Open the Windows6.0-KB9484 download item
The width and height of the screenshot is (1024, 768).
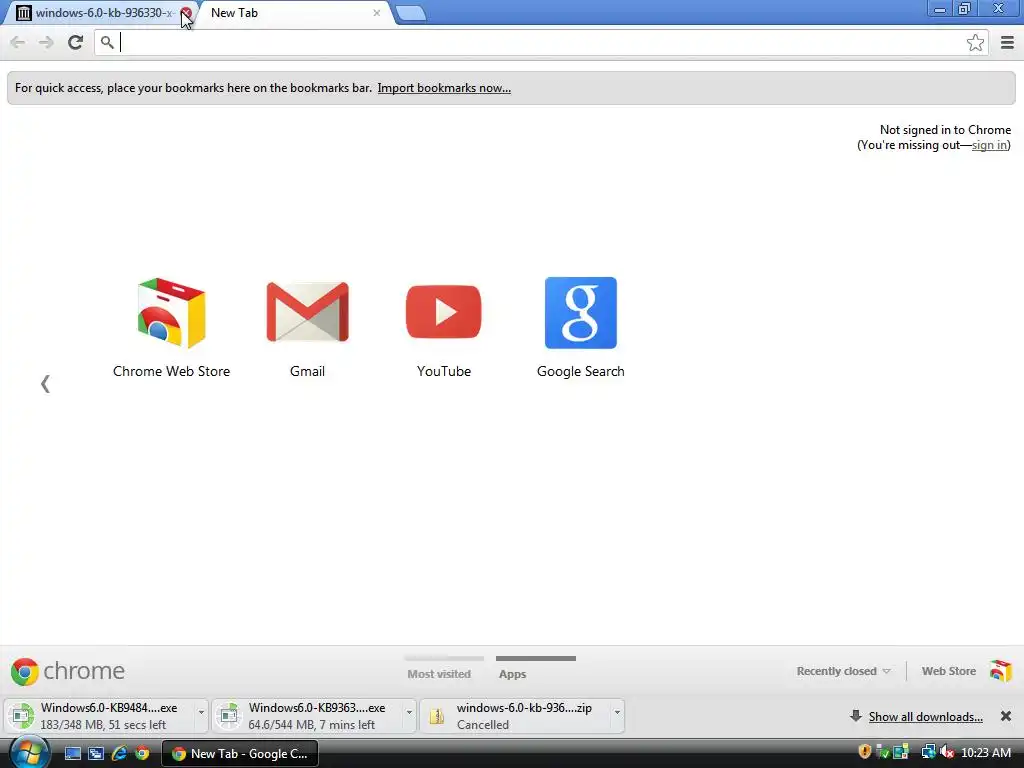(101, 716)
